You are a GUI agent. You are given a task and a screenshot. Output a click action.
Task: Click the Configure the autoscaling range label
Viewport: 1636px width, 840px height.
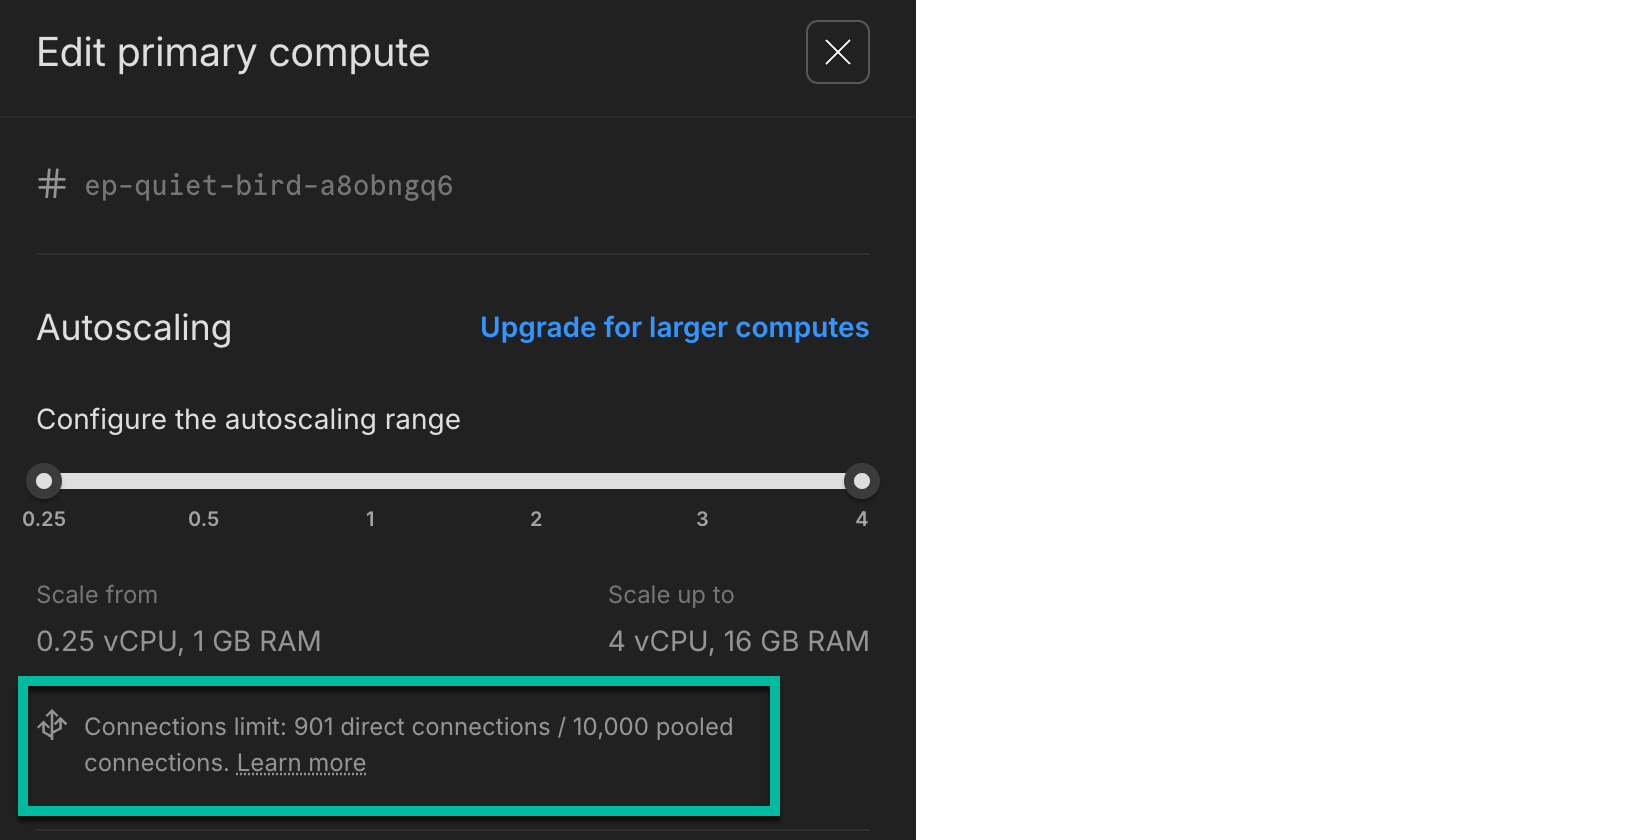[x=248, y=419]
